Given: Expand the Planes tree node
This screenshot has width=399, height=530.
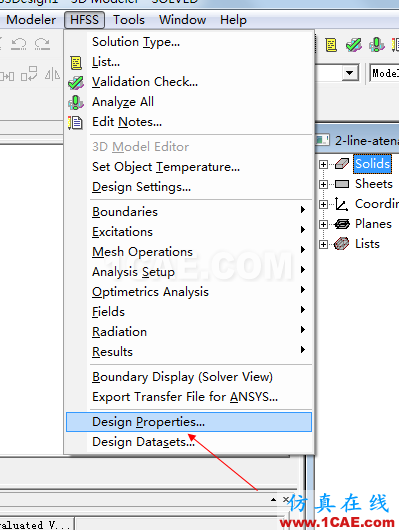Looking at the screenshot, I should (323, 224).
